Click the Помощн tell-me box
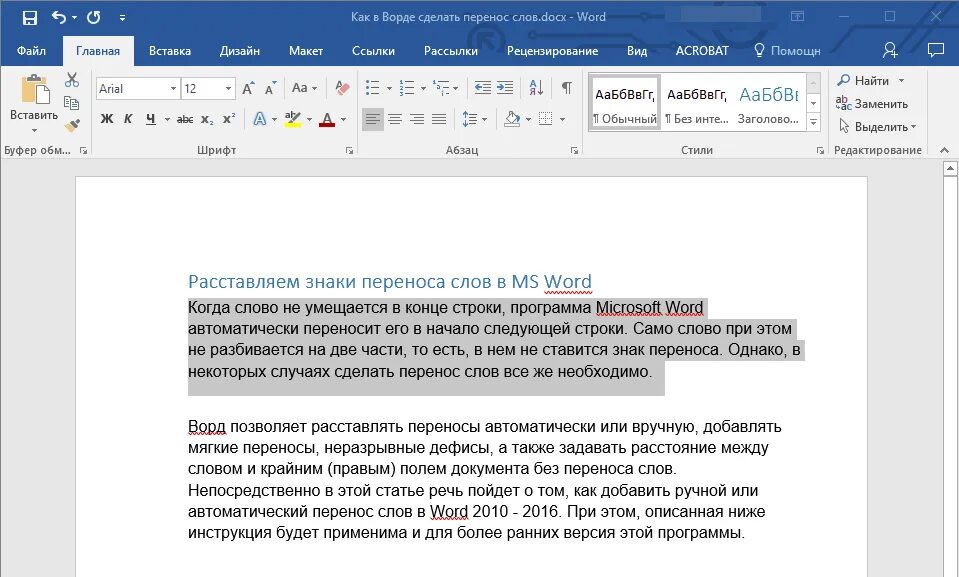Viewport: 959px width, 577px height. pyautogui.click(x=787, y=51)
